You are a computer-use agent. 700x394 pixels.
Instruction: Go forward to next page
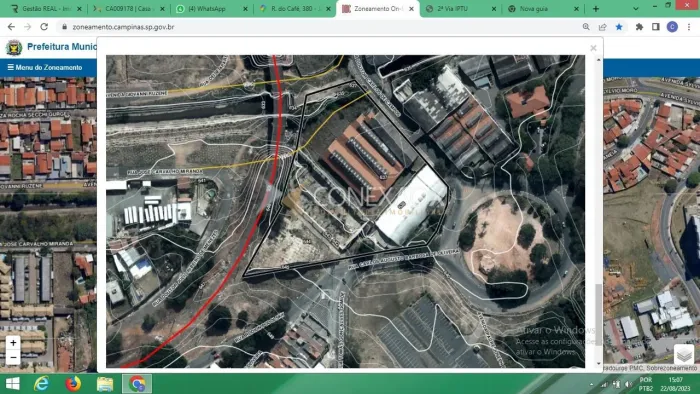coord(28,27)
